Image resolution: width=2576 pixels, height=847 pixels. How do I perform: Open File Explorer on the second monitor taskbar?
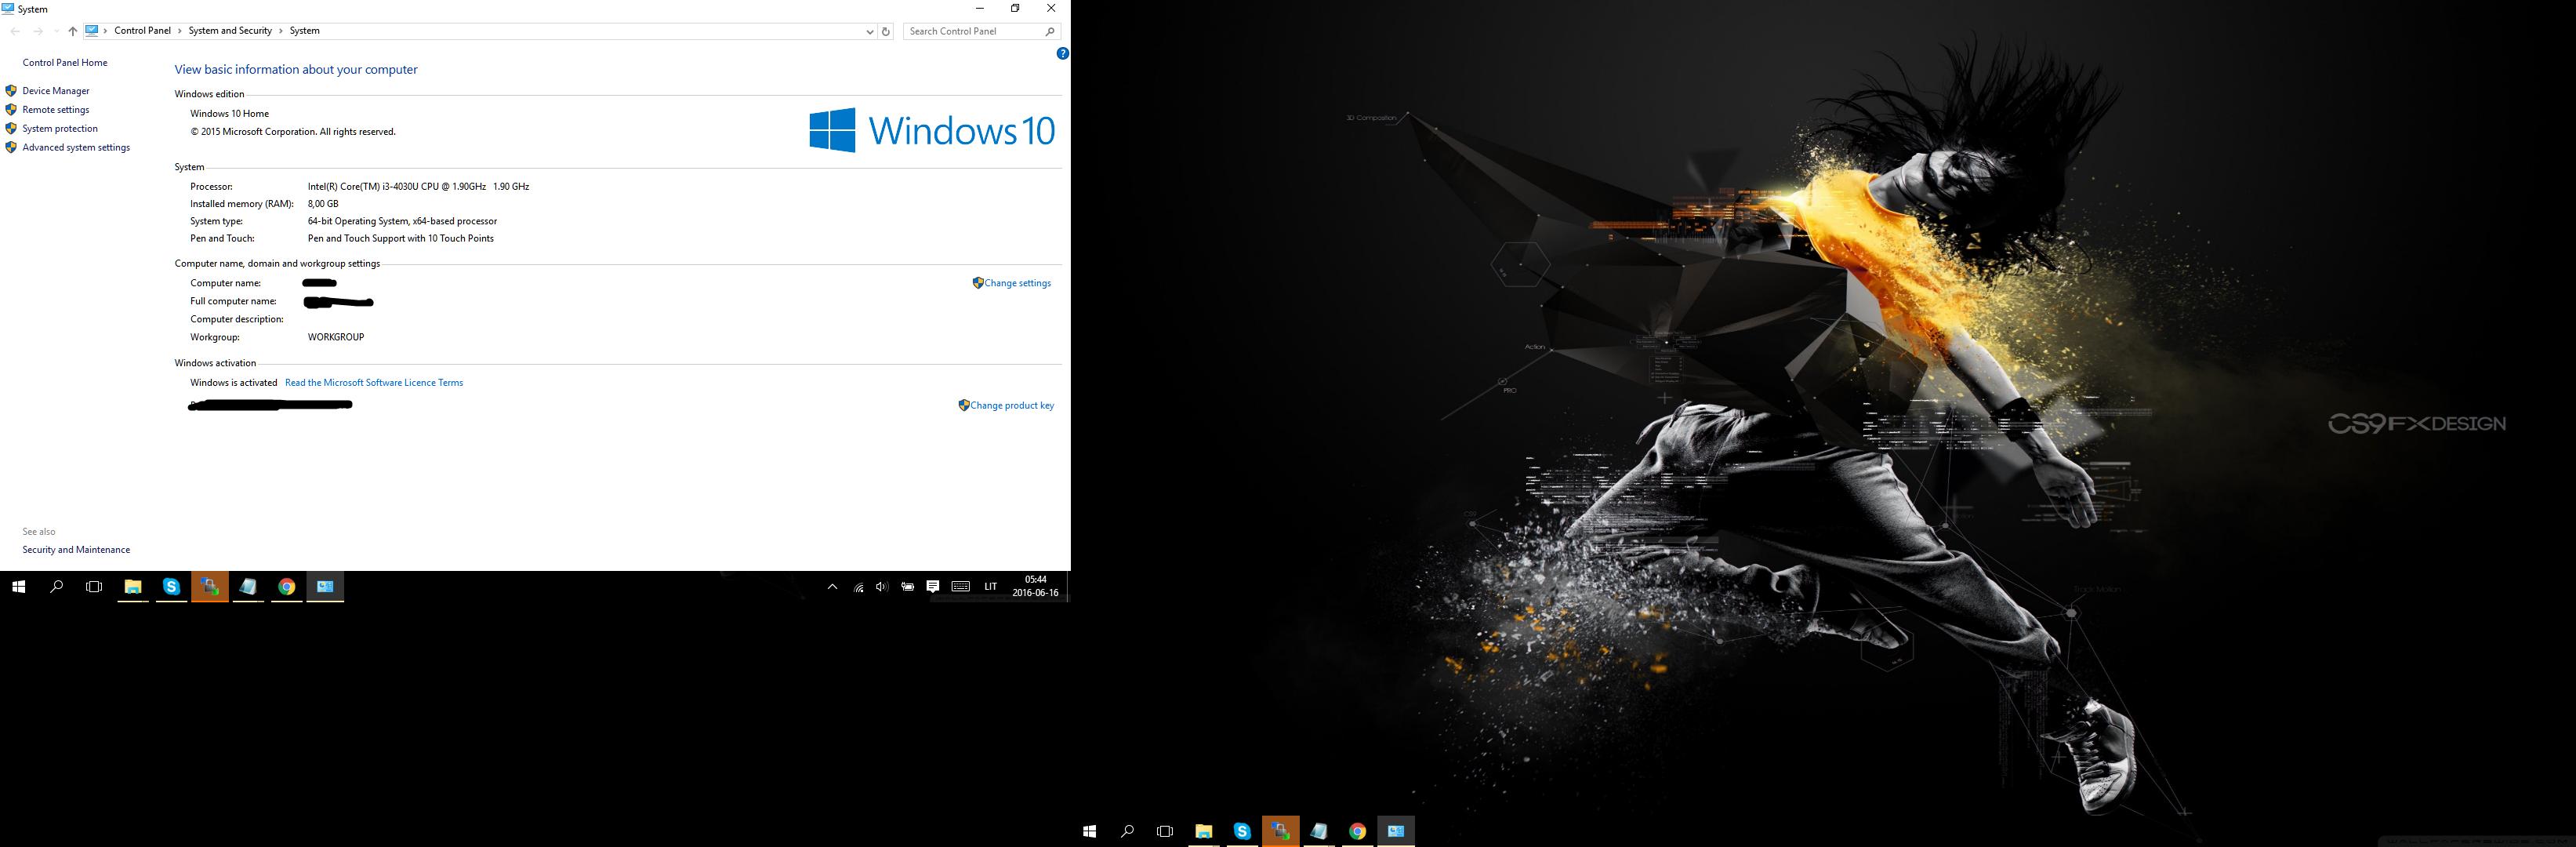coord(1204,831)
